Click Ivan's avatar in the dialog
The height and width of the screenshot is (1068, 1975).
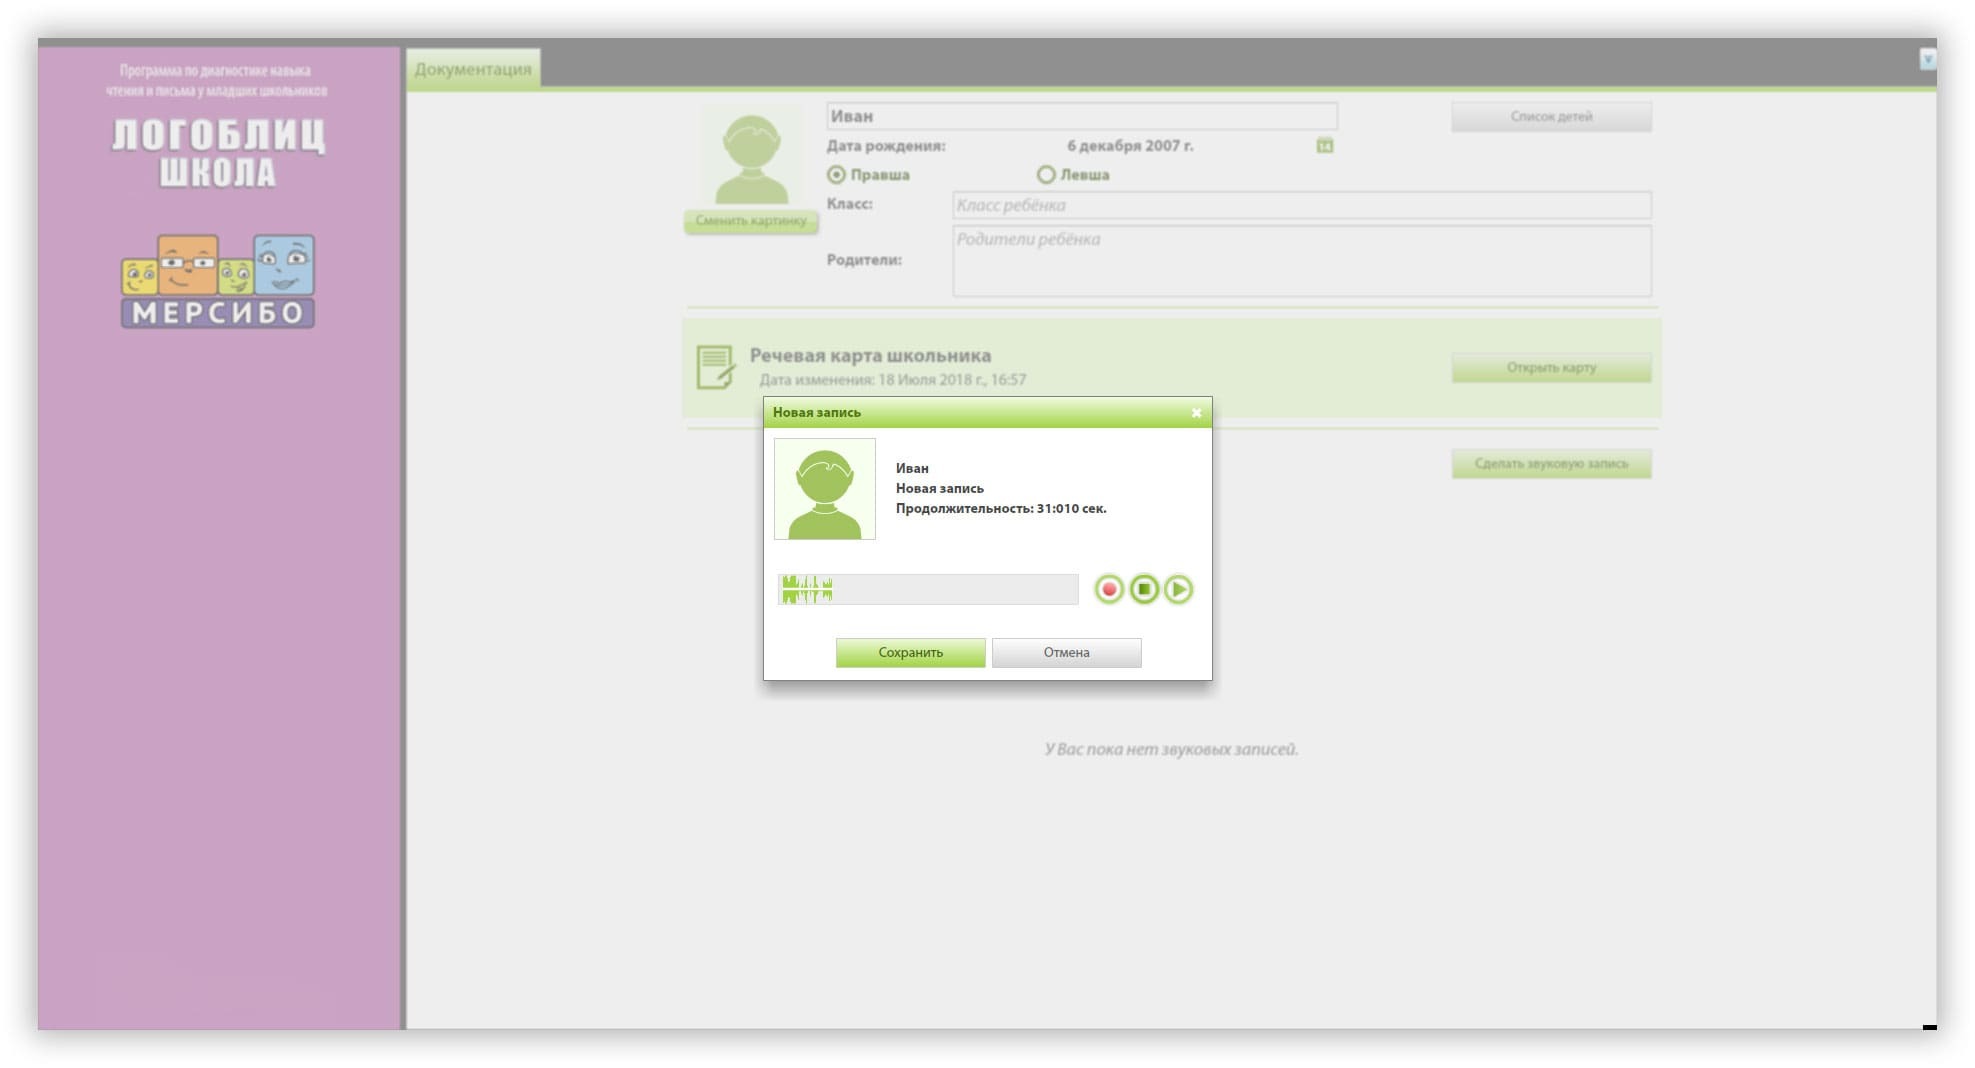coord(825,489)
